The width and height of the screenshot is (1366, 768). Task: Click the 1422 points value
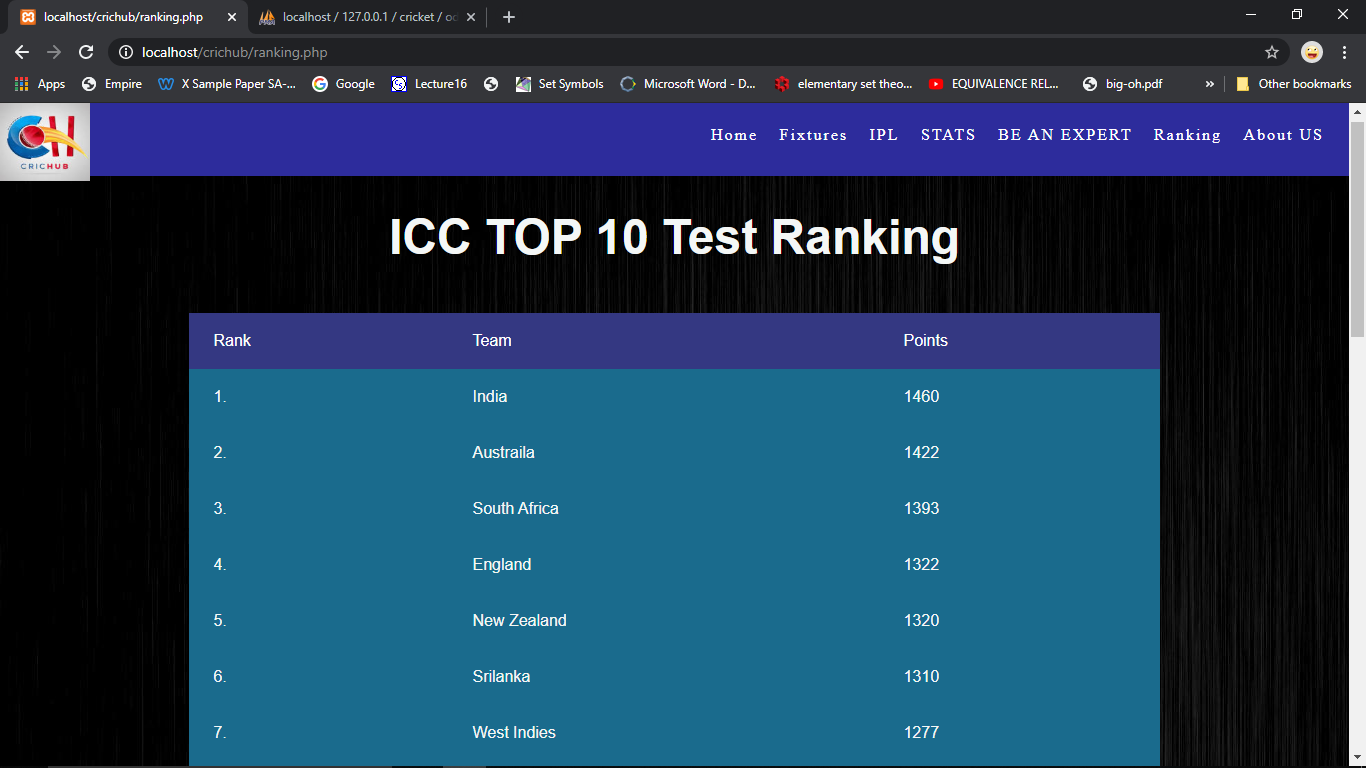tap(922, 453)
